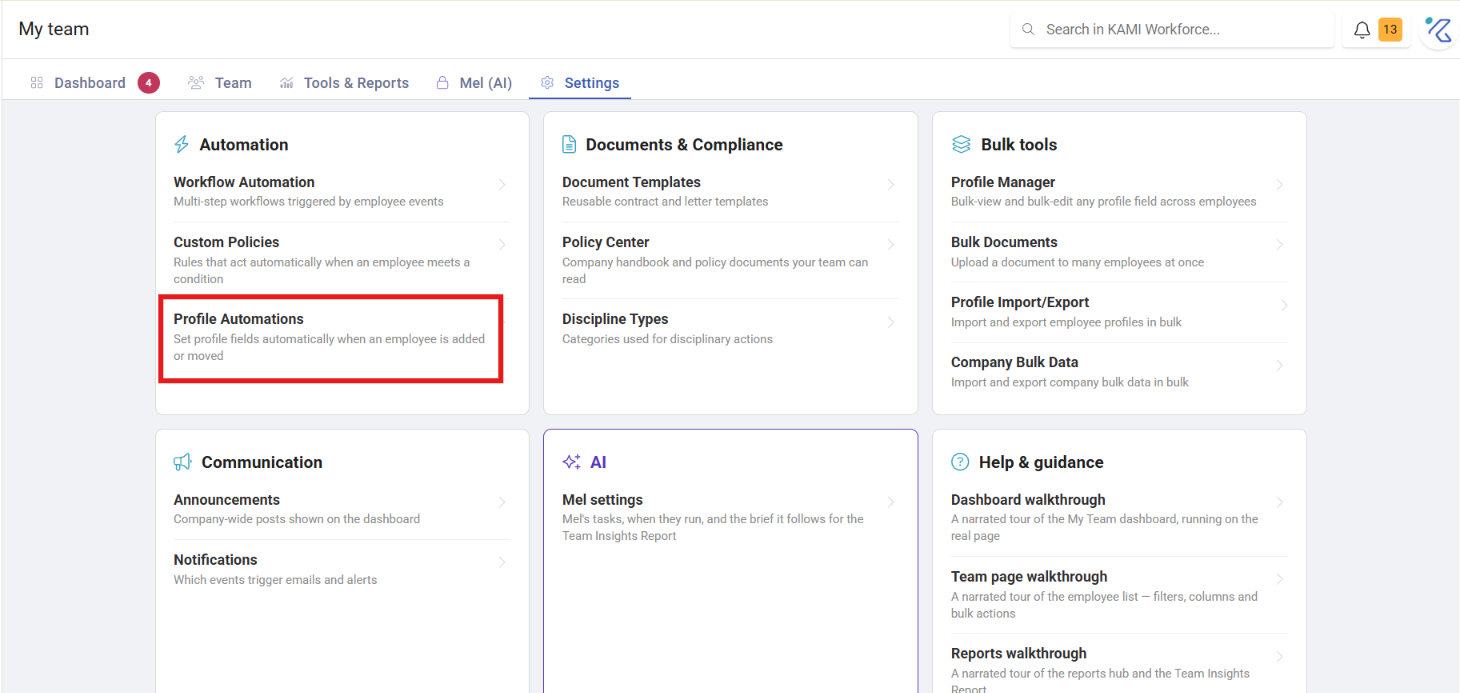Open the Workflow Automation link
Screen dimensions: 1460x693
[x=244, y=182]
